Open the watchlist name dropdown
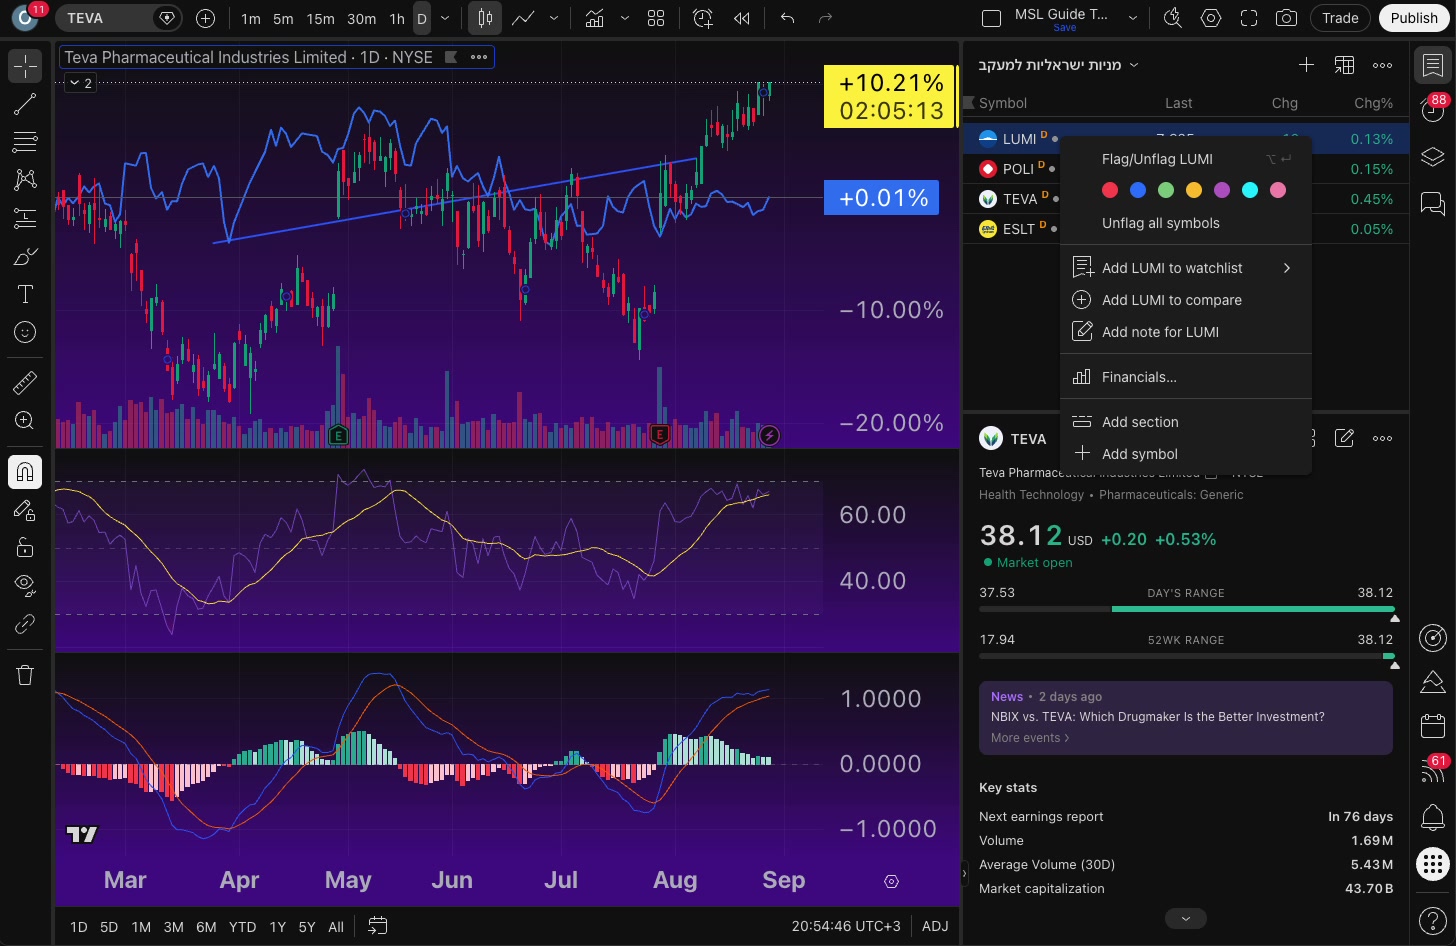This screenshot has height=946, width=1456. click(x=1058, y=65)
